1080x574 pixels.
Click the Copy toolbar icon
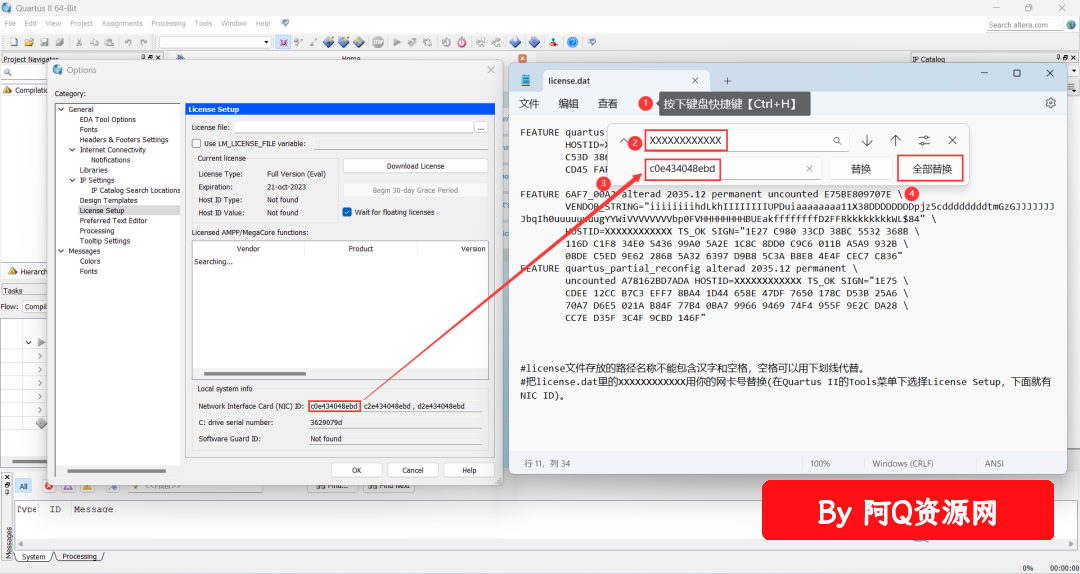(94, 42)
